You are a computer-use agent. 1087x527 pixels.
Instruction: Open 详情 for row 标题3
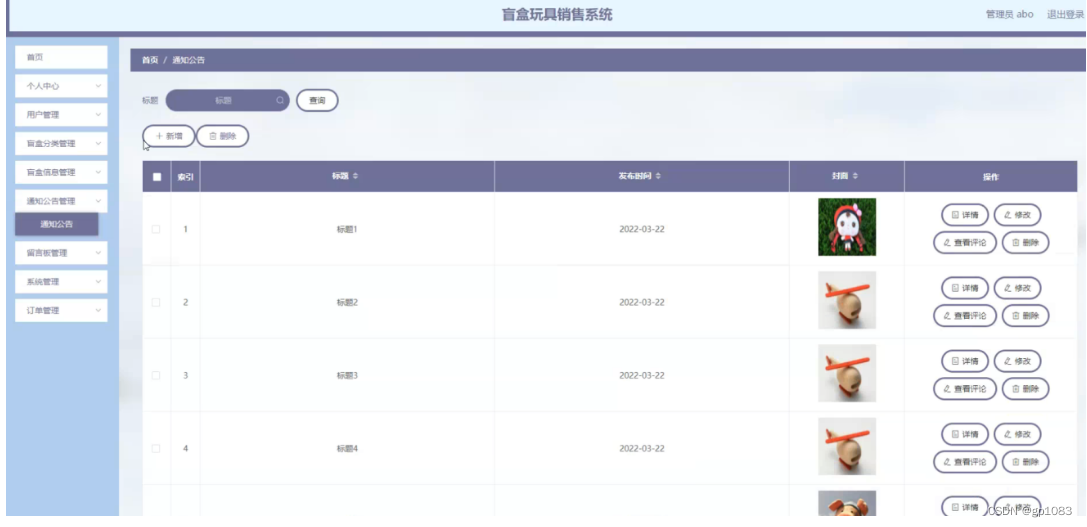(x=964, y=361)
